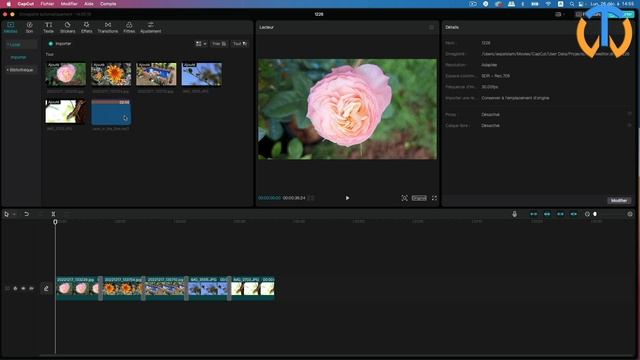Open the Tout filter dropdown
Screen dimensions: 640x360
point(240,44)
